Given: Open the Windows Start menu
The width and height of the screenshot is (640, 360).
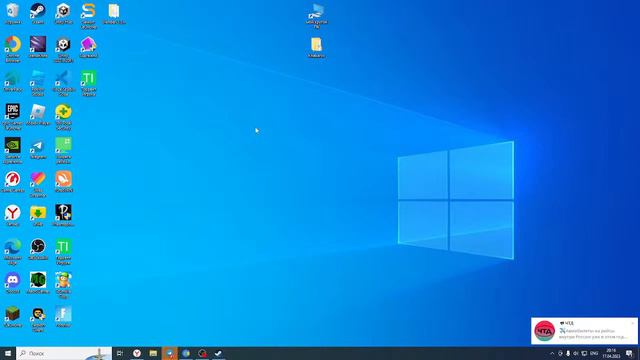Looking at the screenshot, I should pyautogui.click(x=8, y=353).
